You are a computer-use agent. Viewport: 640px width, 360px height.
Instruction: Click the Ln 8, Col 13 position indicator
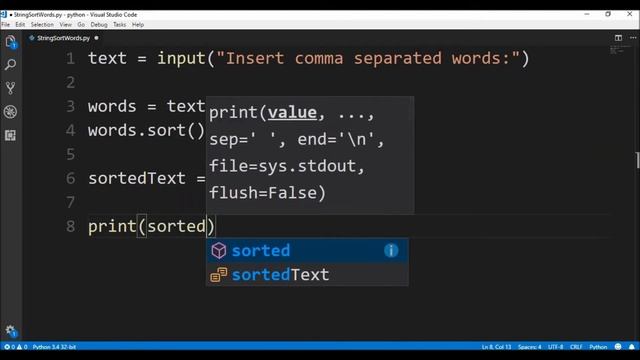[496, 347]
